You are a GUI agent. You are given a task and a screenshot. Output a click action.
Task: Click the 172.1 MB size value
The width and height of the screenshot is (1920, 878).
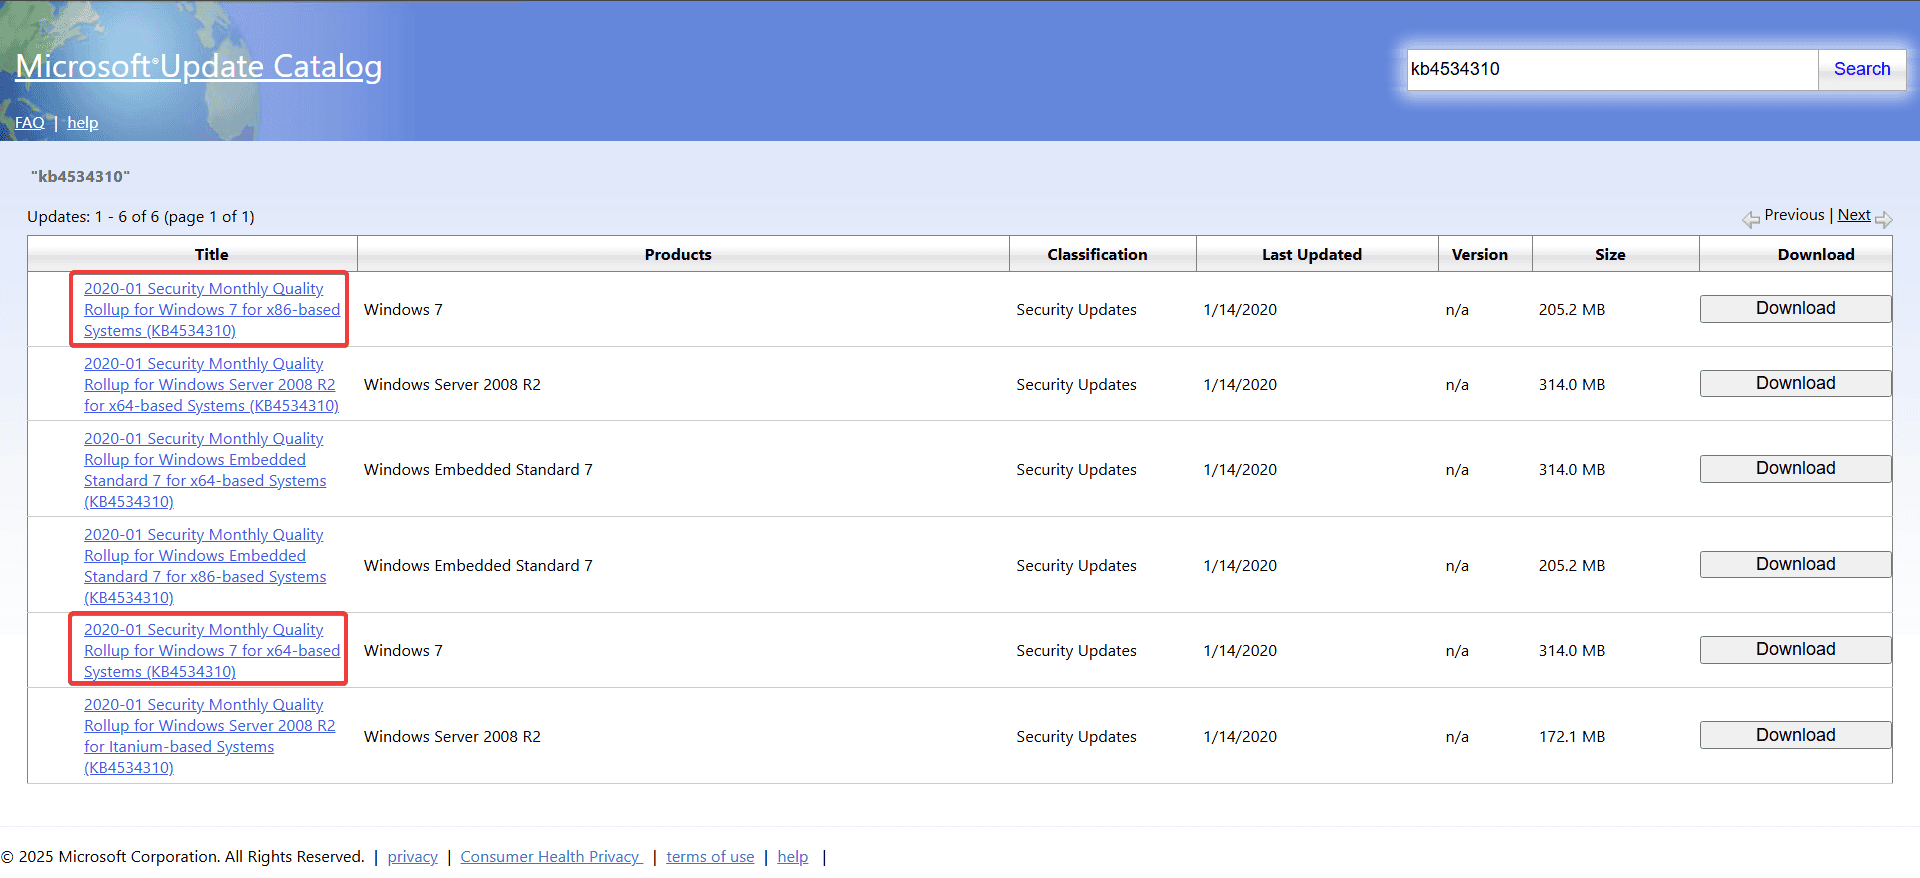pyautogui.click(x=1572, y=737)
